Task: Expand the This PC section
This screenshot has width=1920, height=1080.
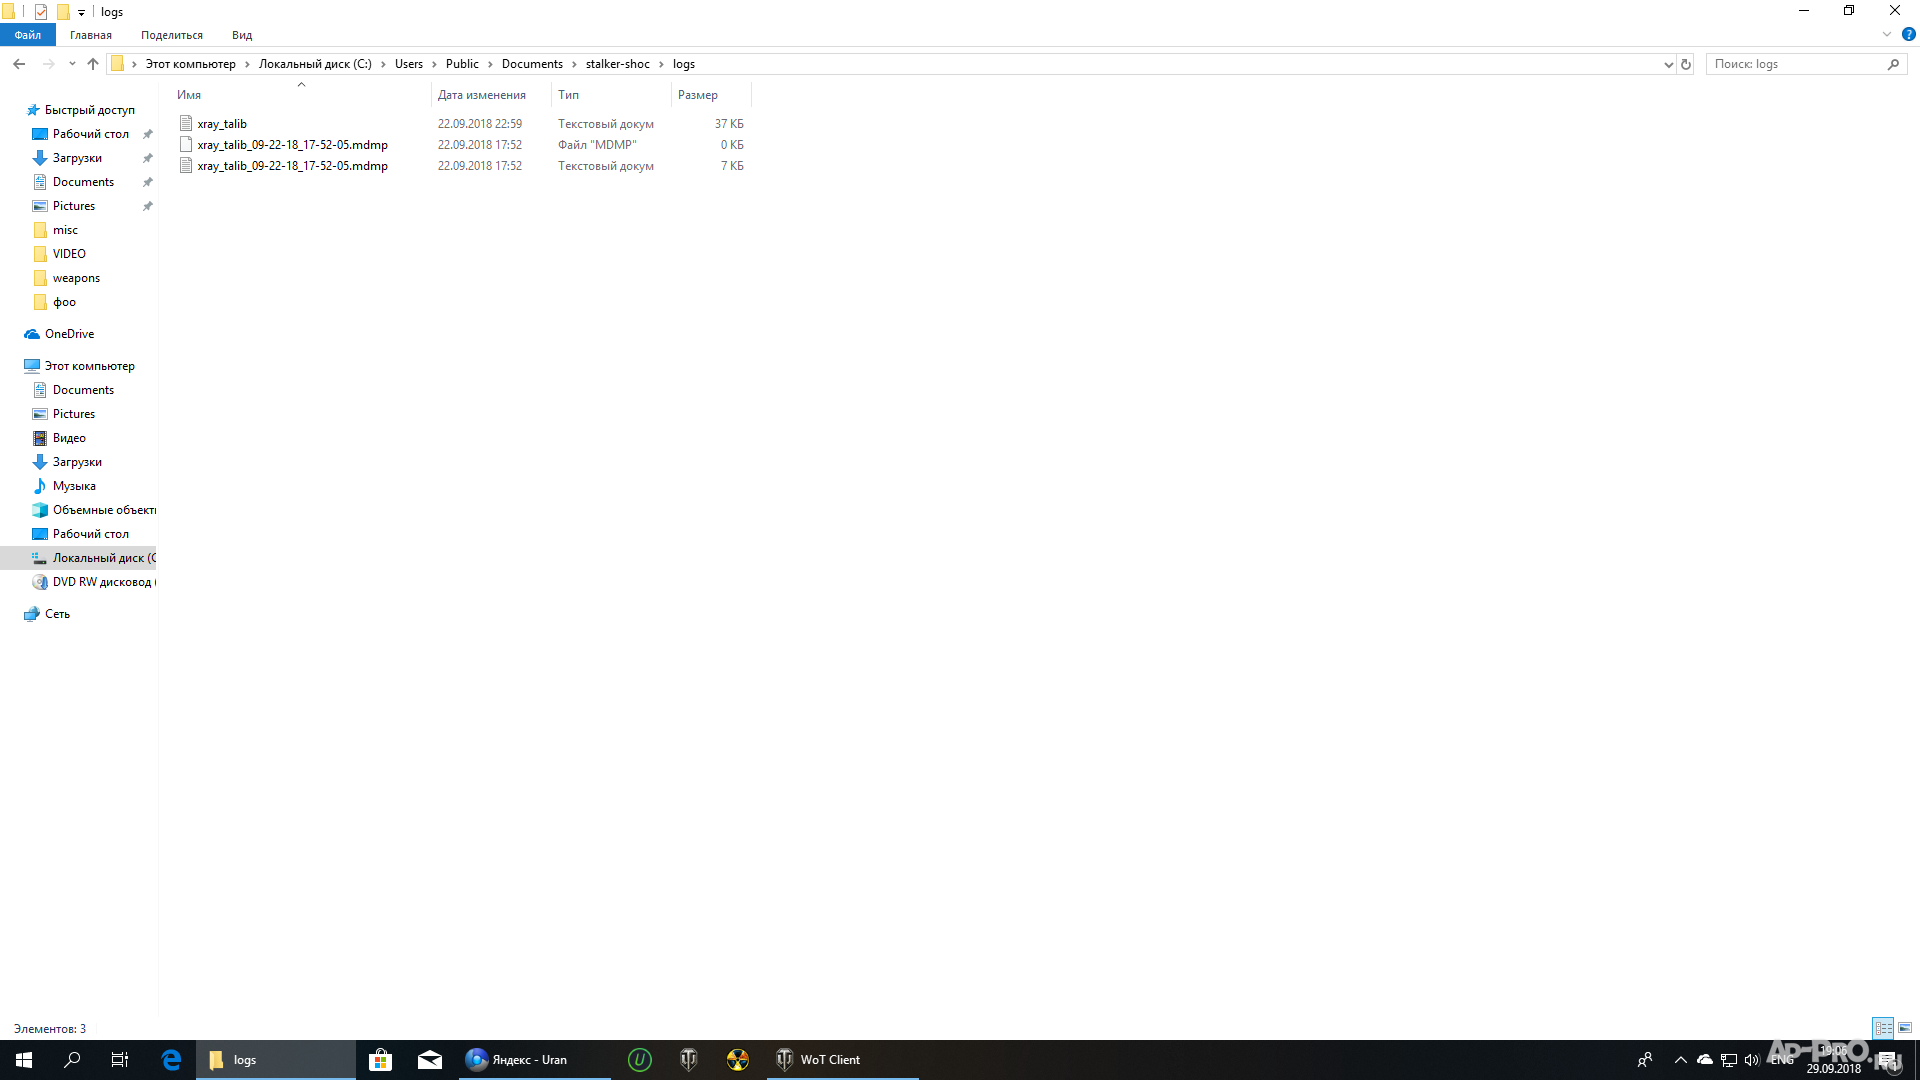Action: coord(13,365)
